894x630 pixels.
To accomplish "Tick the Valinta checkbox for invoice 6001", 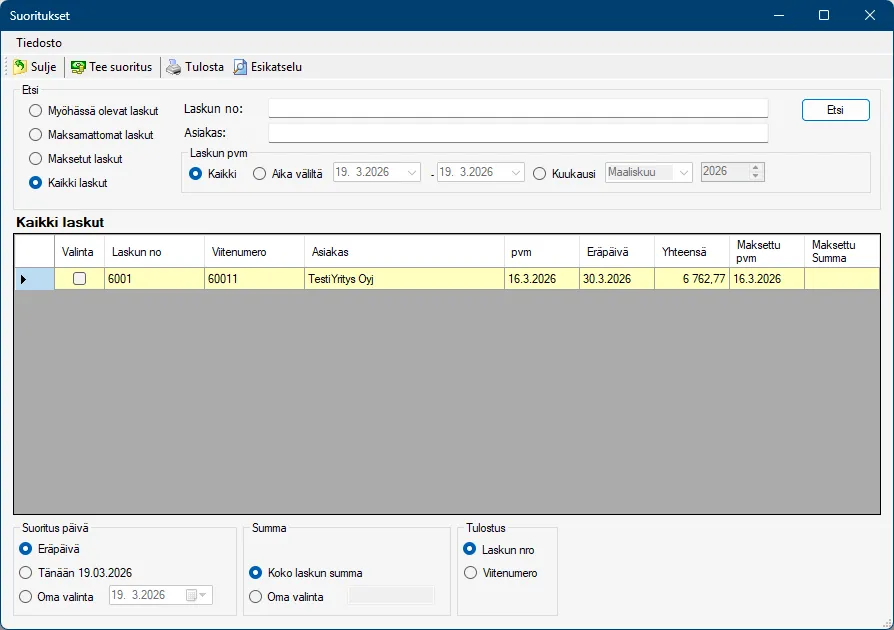I will pos(79,279).
